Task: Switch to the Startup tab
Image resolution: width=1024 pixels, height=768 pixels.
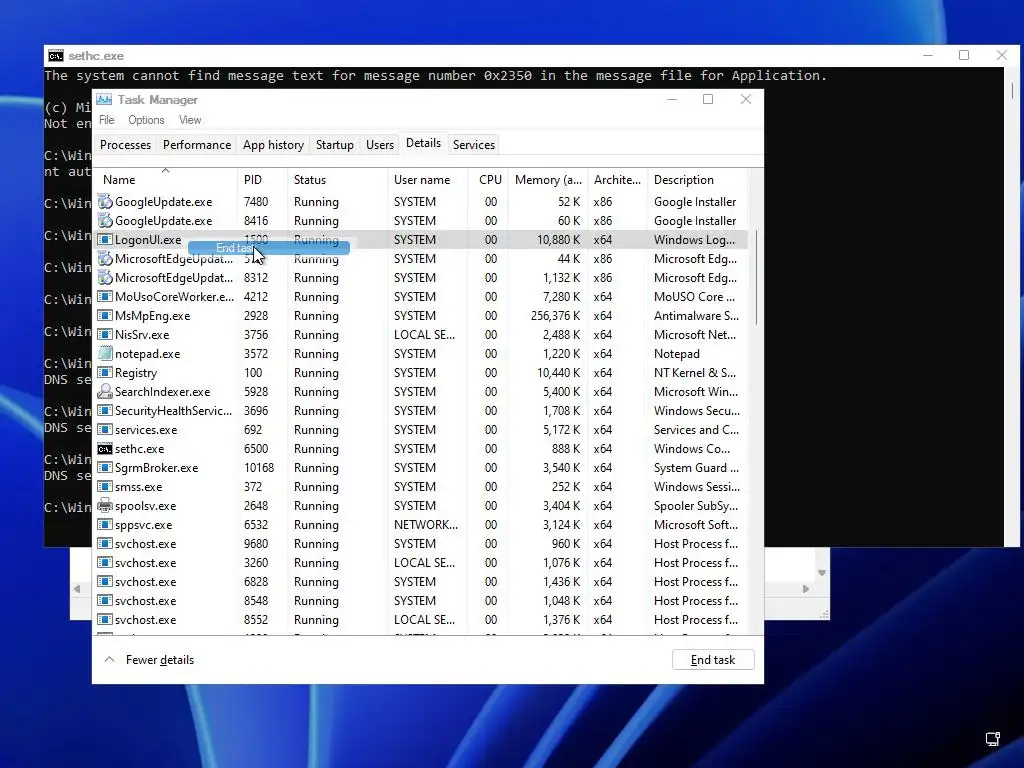Action: pos(334,145)
